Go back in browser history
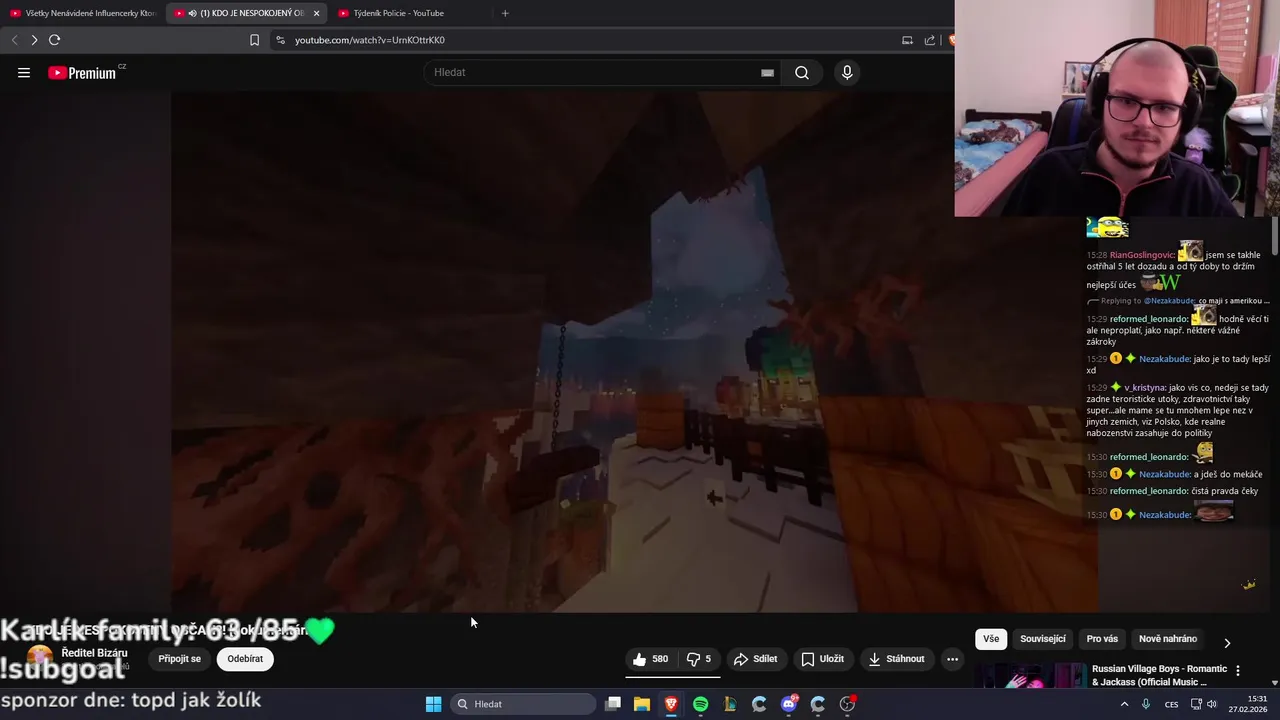1280x720 pixels. (14, 40)
